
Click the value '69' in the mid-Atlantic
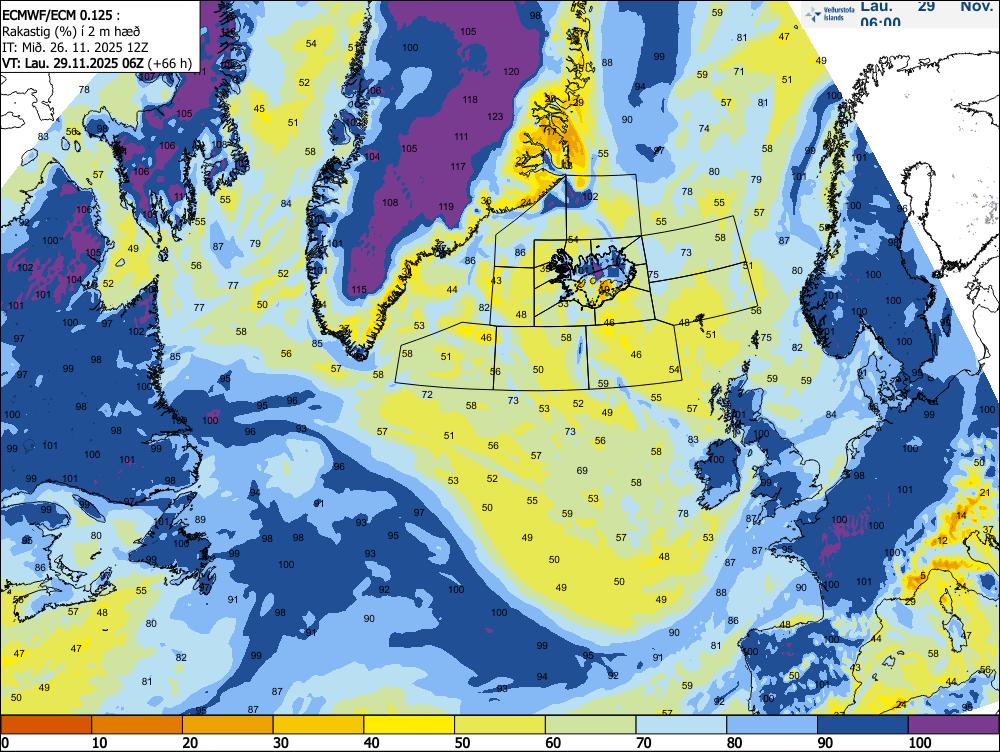click(582, 471)
